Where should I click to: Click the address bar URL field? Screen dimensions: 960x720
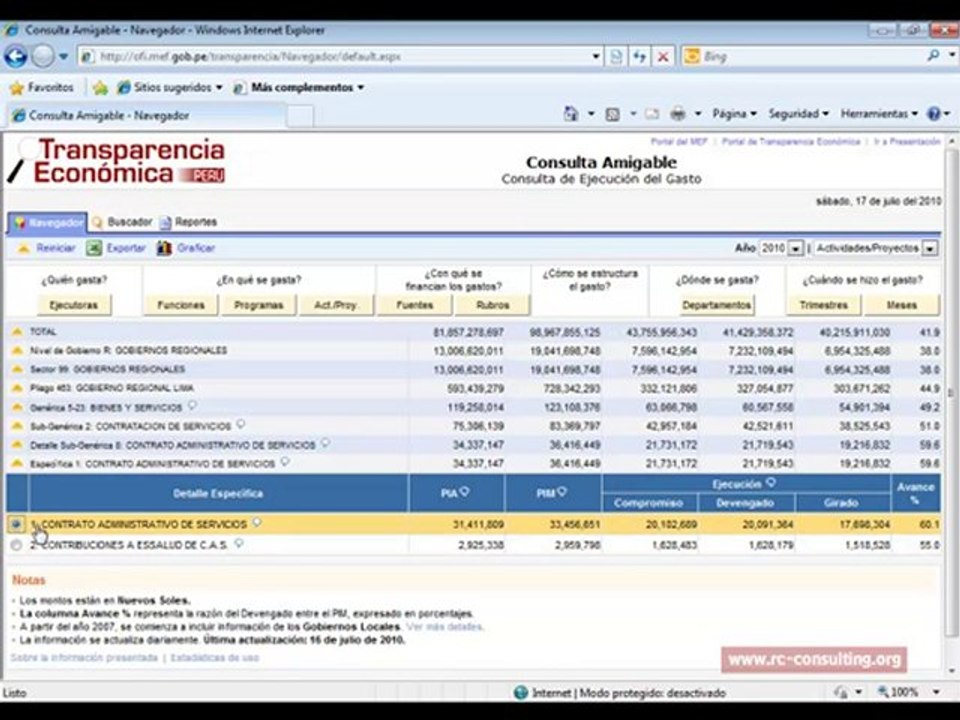[336, 56]
